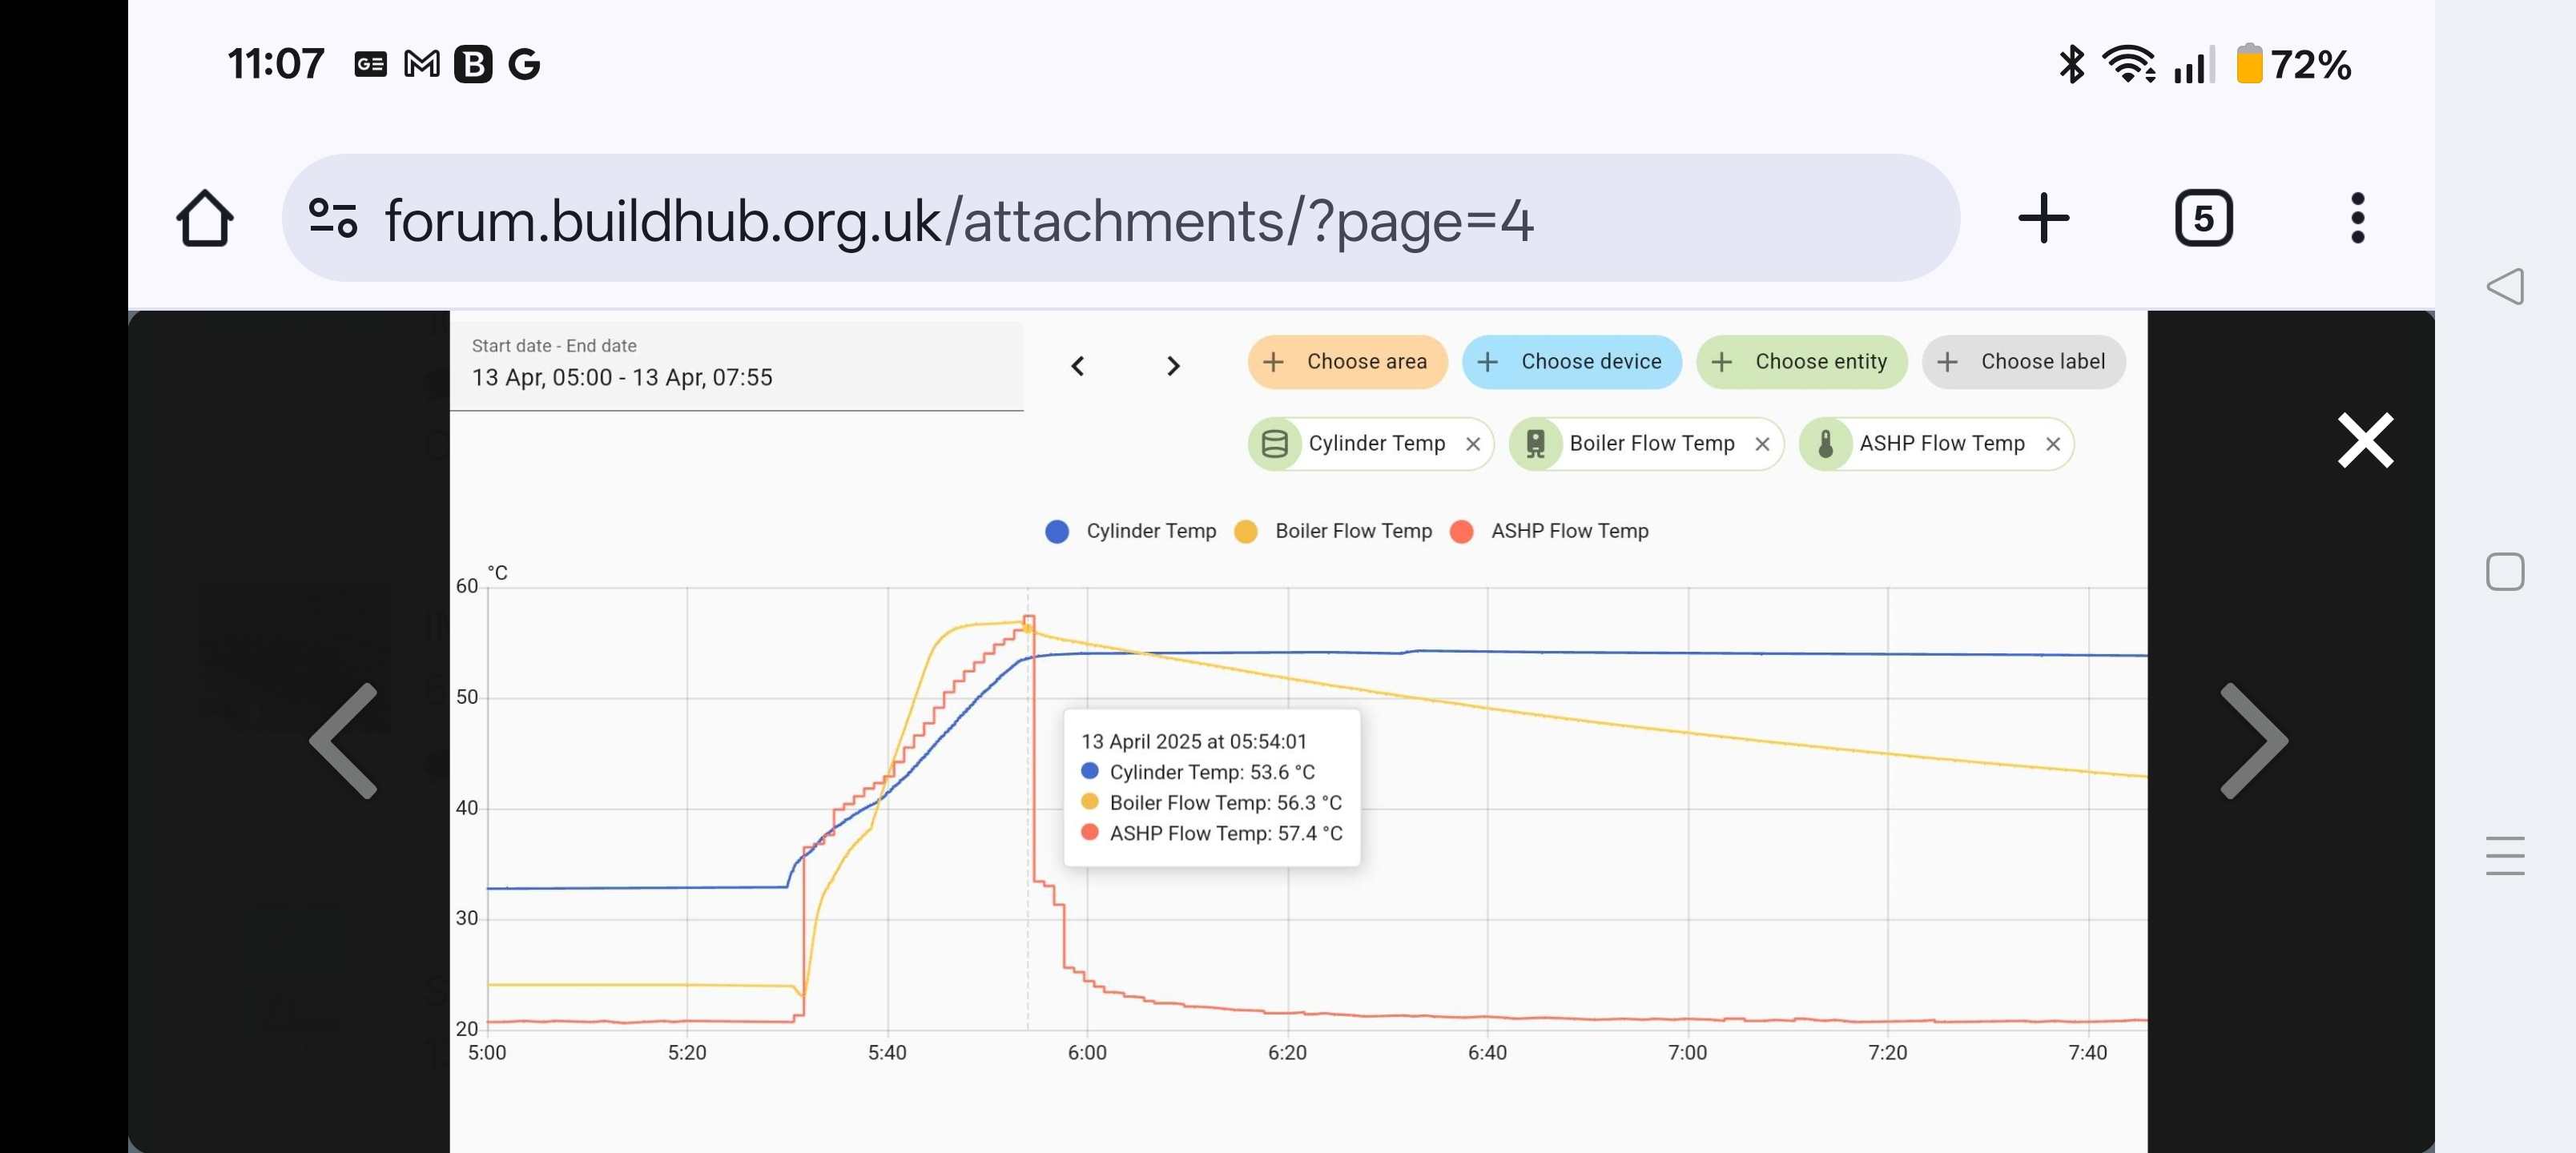Shift date range forward with right chevron
This screenshot has width=2576, height=1153.
pos(1173,366)
